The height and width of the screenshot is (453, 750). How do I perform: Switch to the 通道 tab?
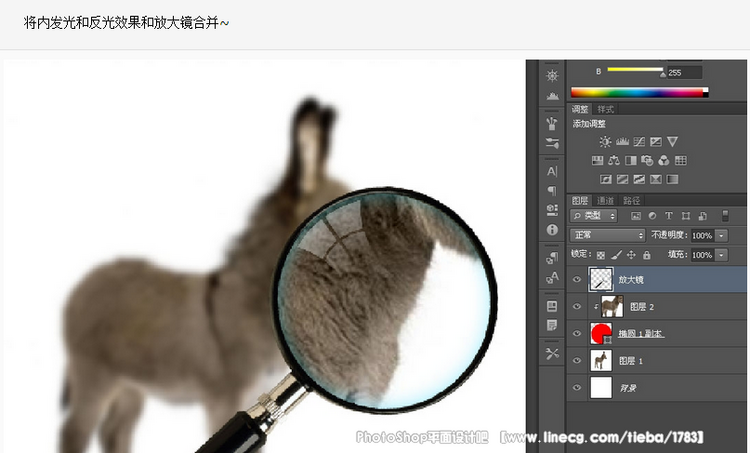pyautogui.click(x=605, y=200)
